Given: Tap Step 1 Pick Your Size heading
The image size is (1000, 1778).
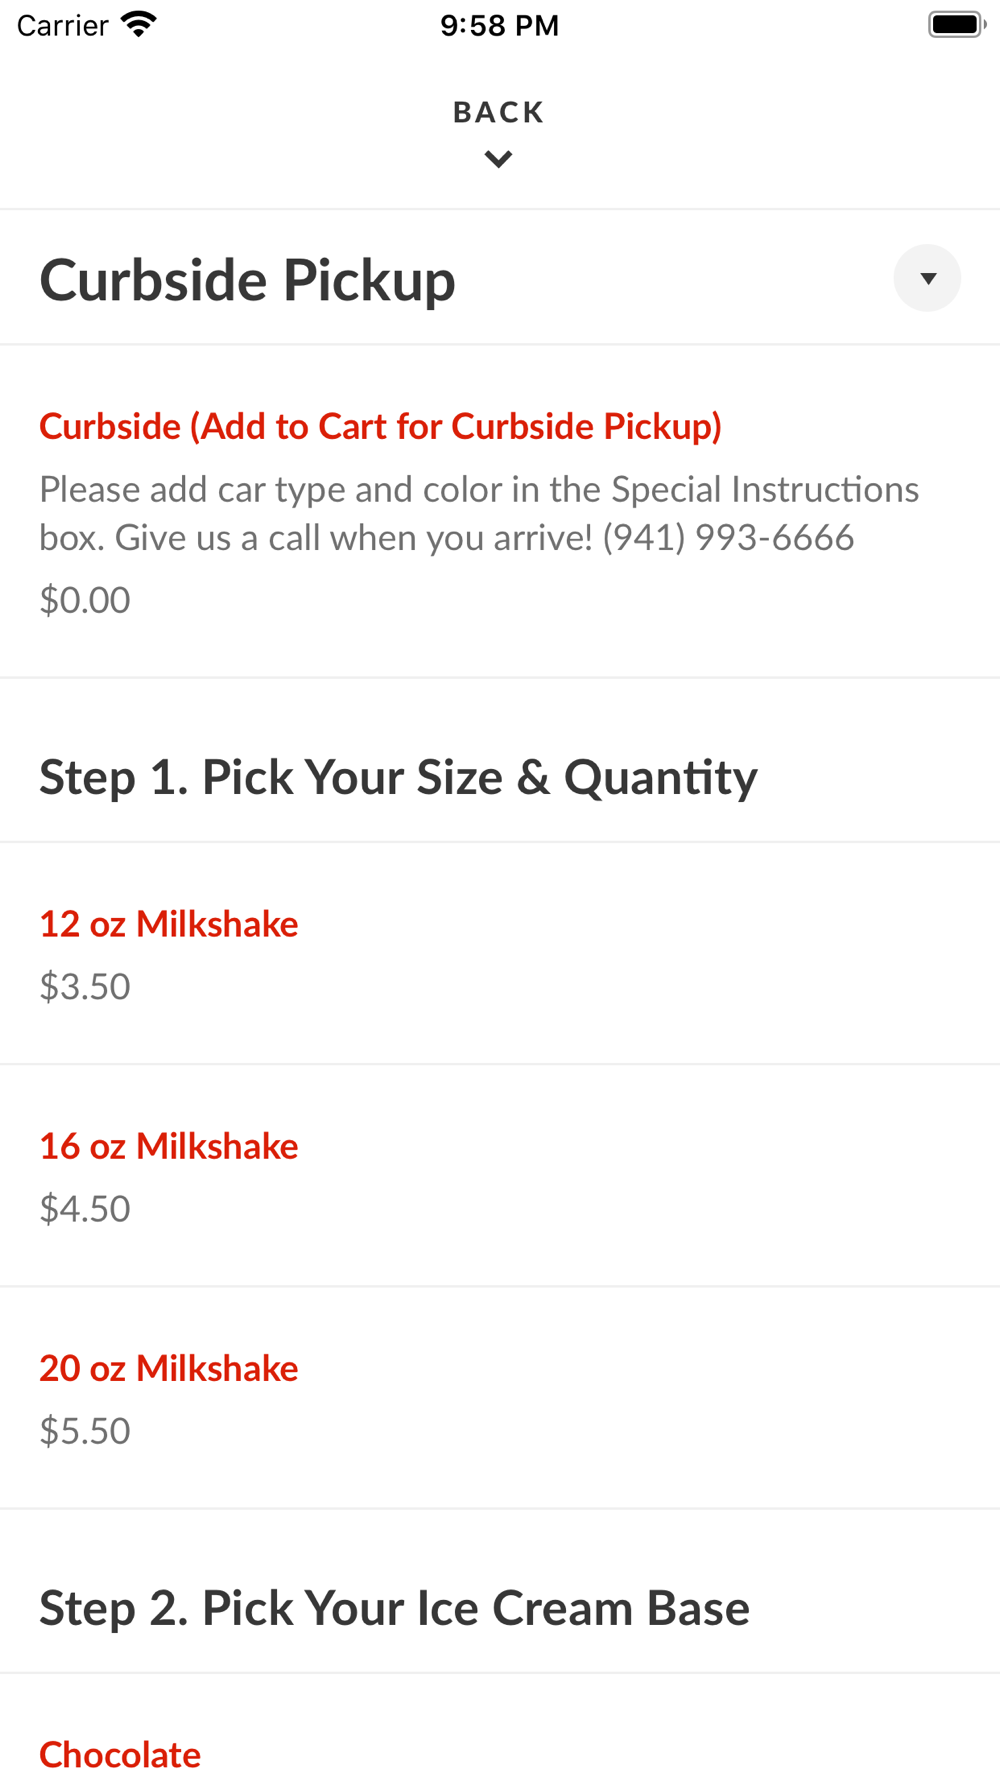Looking at the screenshot, I should pyautogui.click(x=398, y=777).
